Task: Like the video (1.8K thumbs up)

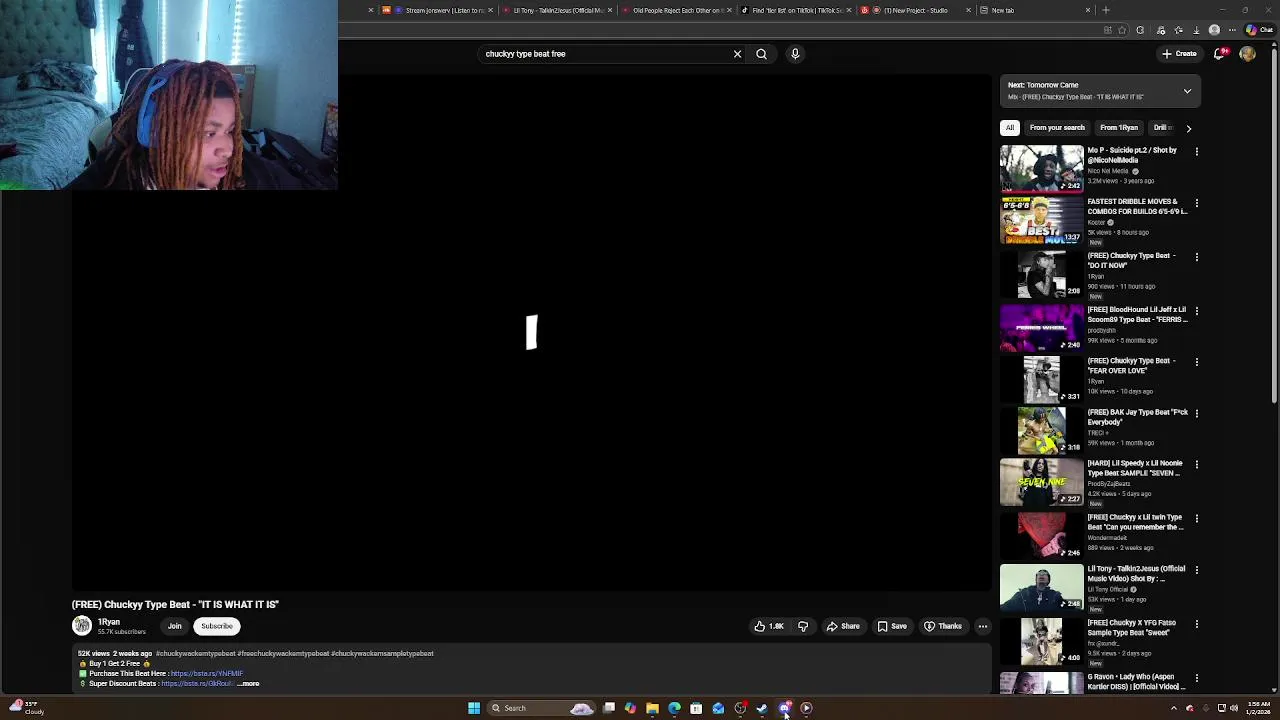Action: pyautogui.click(x=769, y=626)
